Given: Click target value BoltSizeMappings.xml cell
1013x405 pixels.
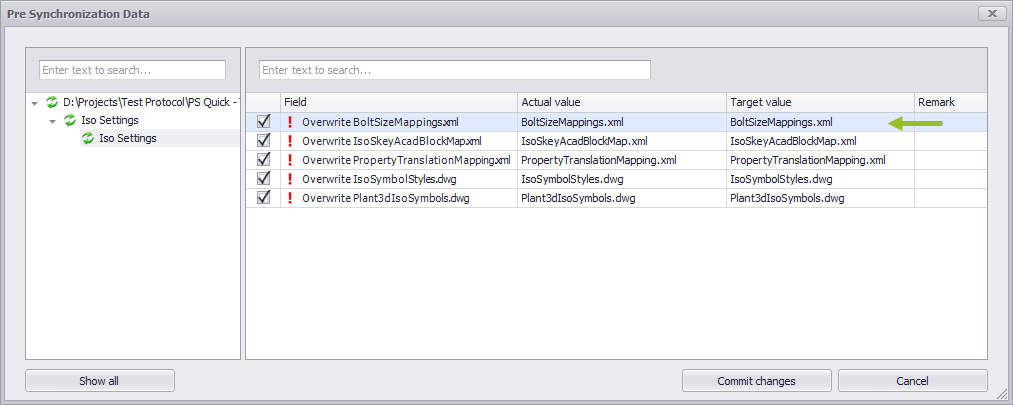Looking at the screenshot, I should point(820,121).
